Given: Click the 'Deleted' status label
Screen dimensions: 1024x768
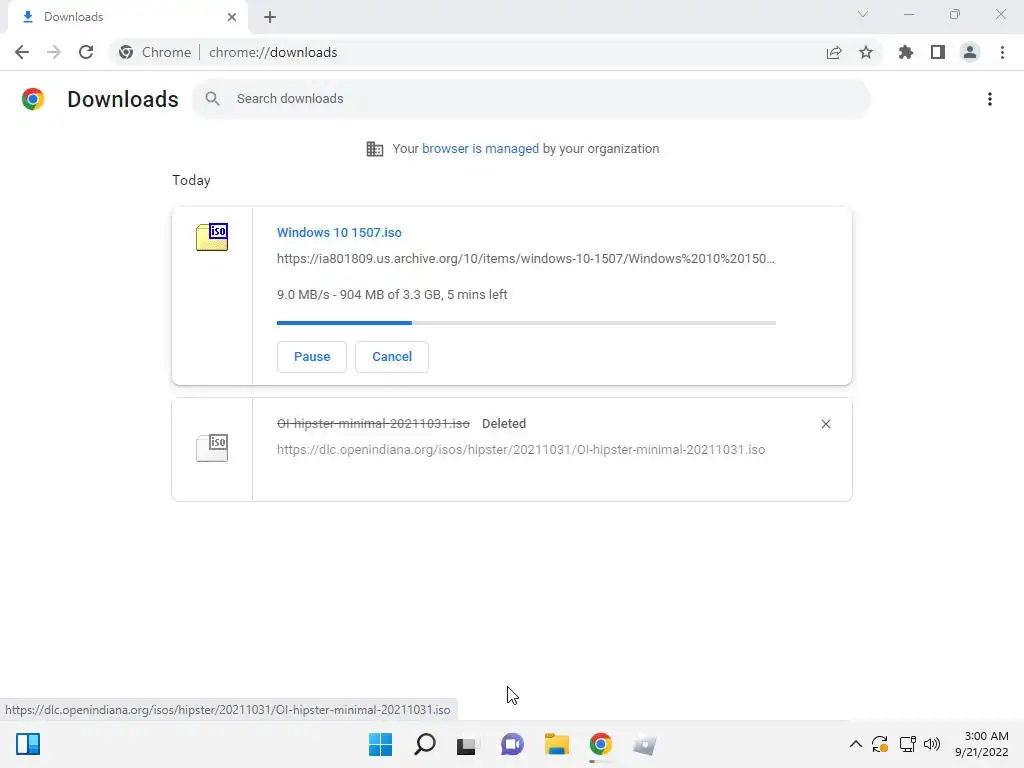Looking at the screenshot, I should 504,424.
